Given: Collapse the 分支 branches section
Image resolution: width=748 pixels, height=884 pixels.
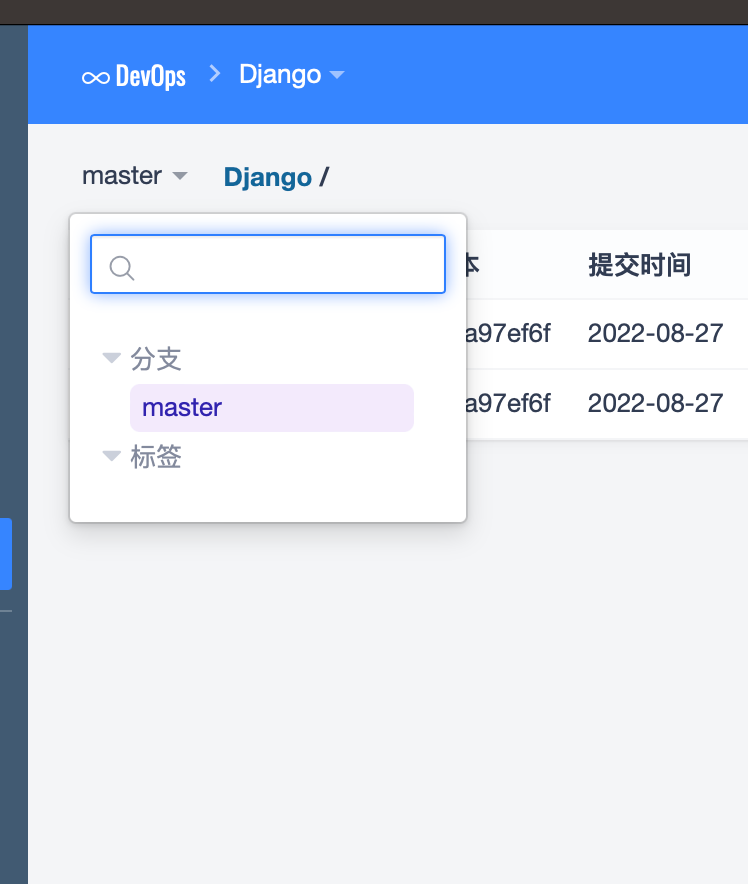Looking at the screenshot, I should click(112, 358).
